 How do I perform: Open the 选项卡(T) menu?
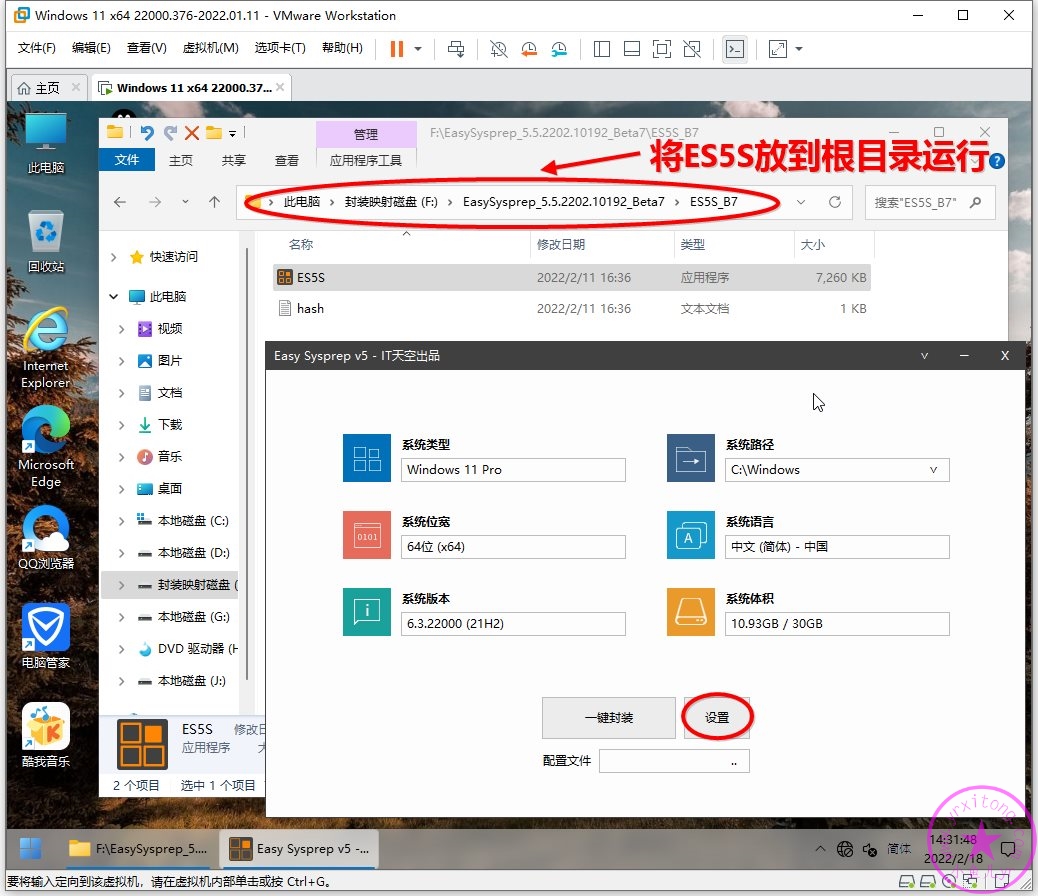click(x=280, y=48)
